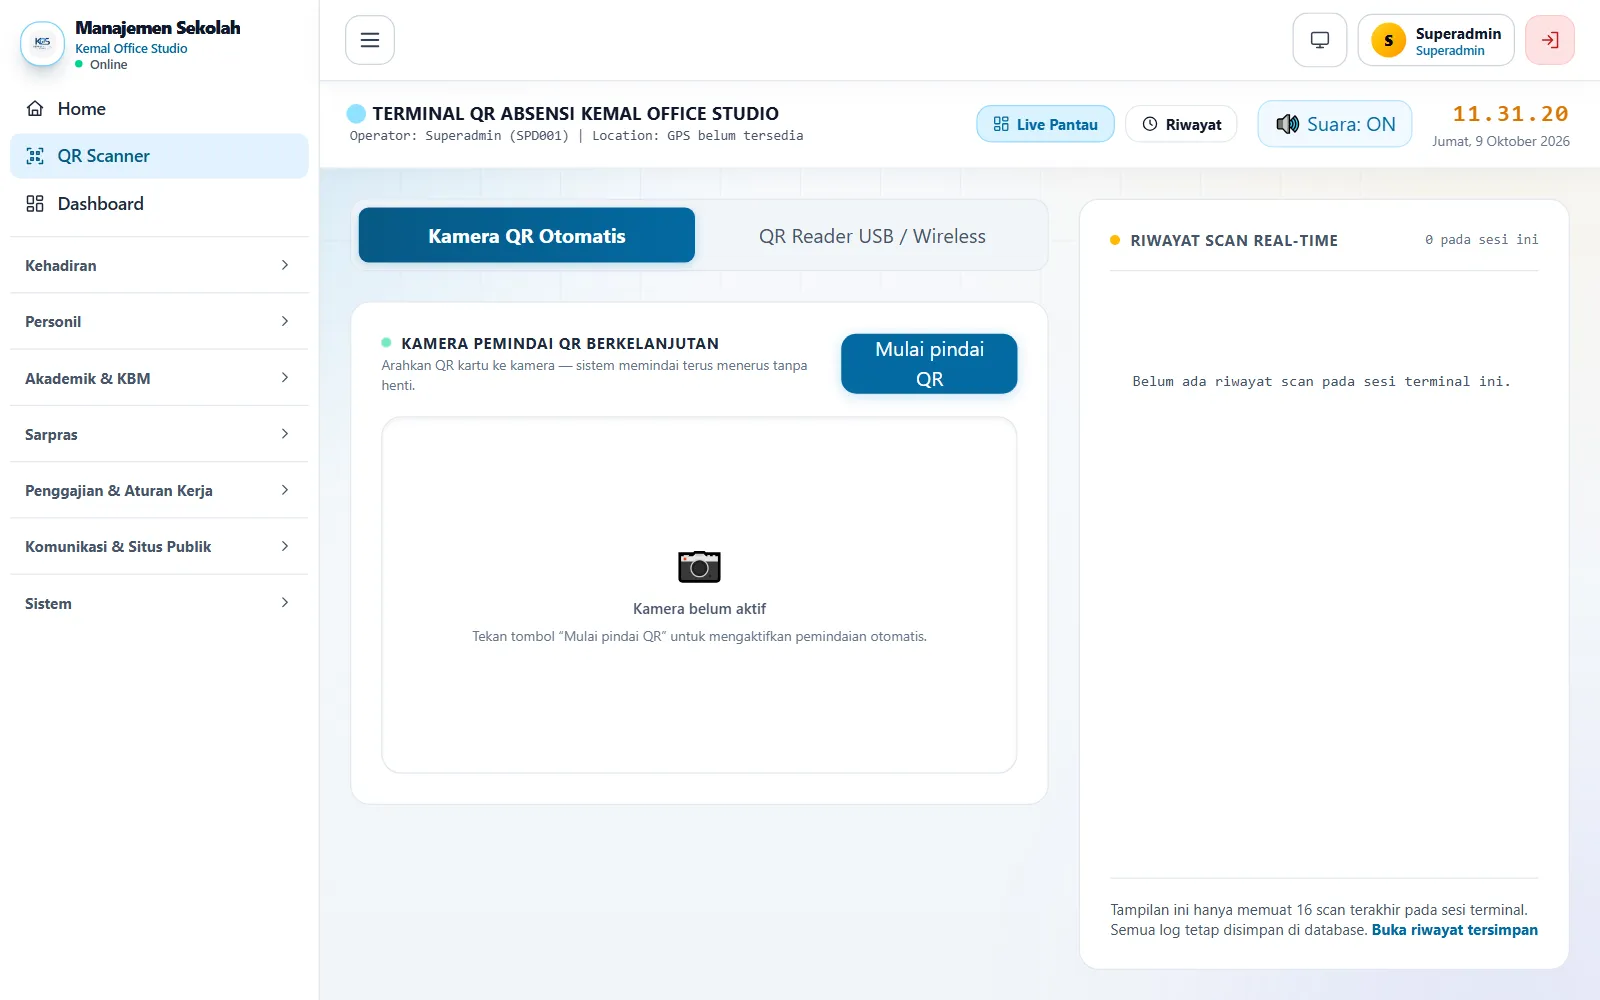Screen dimensions: 1600x1000
Task: Click the Superadmin avatar circle
Action: point(1388,40)
